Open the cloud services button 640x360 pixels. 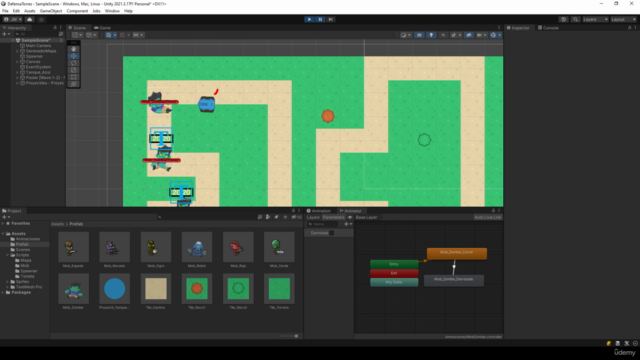pyautogui.click(x=30, y=19)
